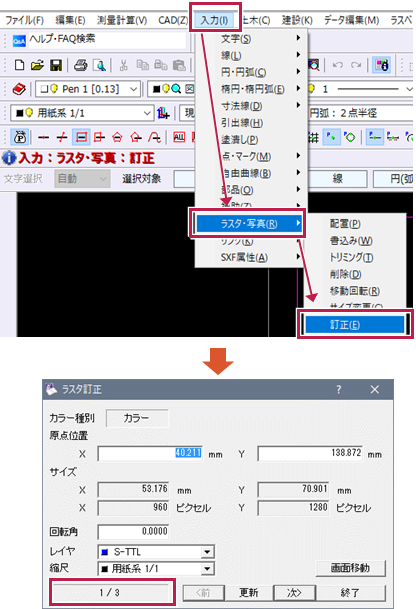
Task: Click the Undo arrow icon
Action: [337, 65]
